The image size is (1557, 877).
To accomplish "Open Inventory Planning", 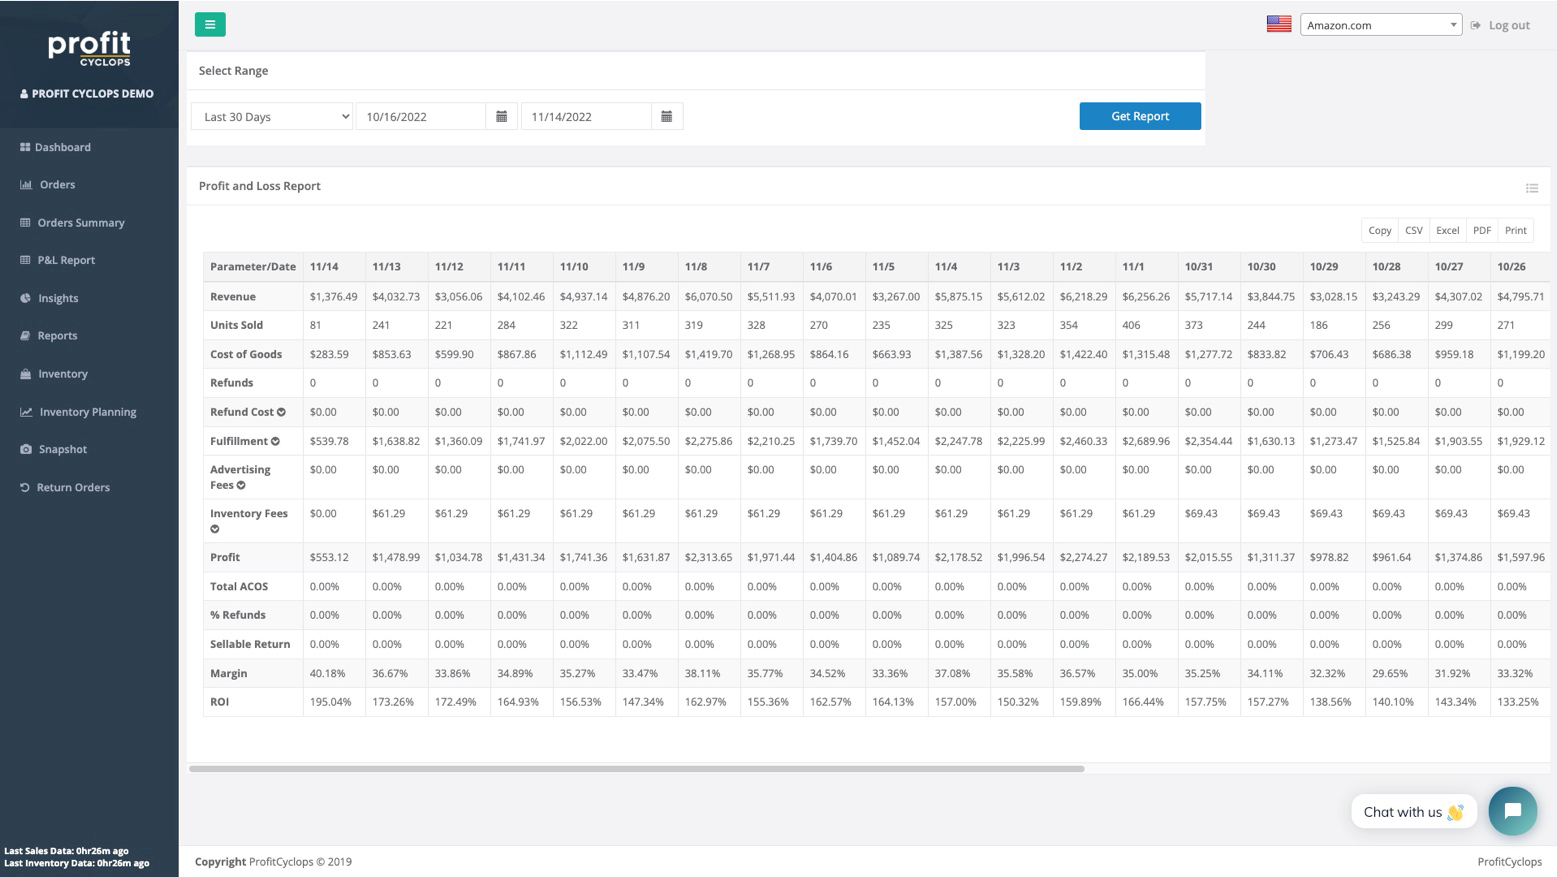I will pyautogui.click(x=87, y=411).
